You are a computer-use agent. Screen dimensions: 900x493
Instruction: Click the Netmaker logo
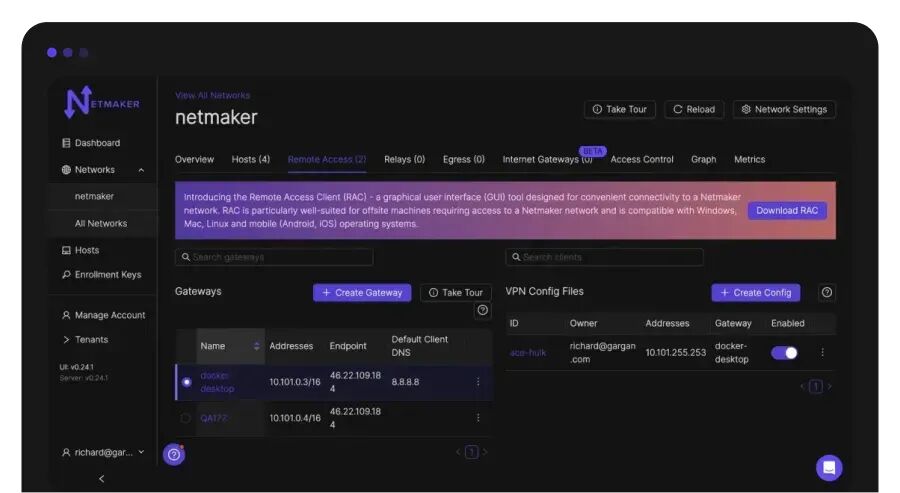(102, 103)
